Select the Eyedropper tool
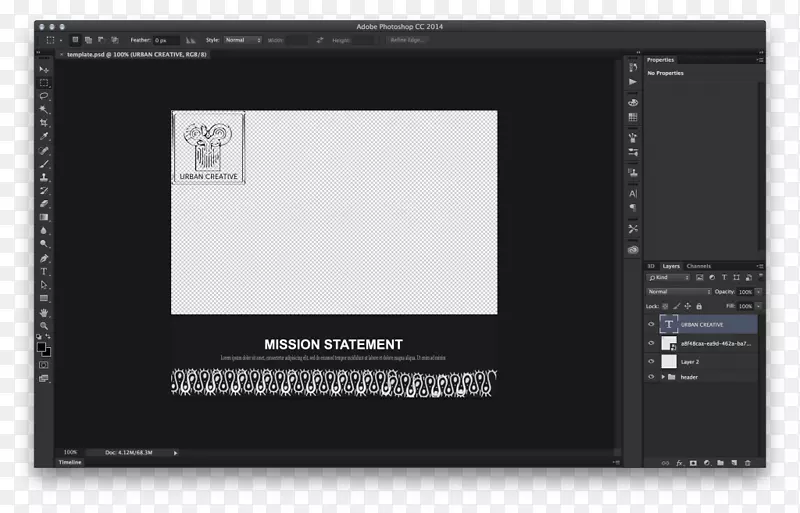The width and height of the screenshot is (800, 513). [x=44, y=136]
